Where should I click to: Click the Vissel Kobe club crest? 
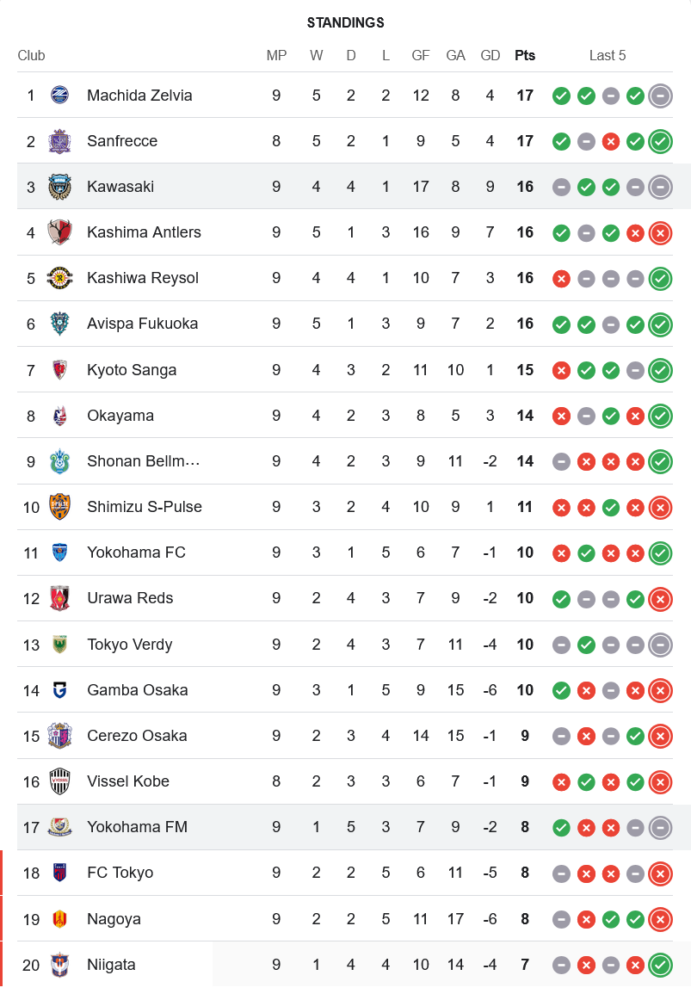coord(60,782)
